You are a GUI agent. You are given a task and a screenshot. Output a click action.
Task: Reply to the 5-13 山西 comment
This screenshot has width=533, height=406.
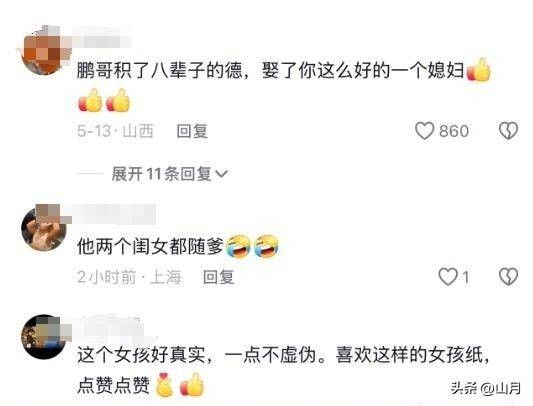(x=192, y=131)
